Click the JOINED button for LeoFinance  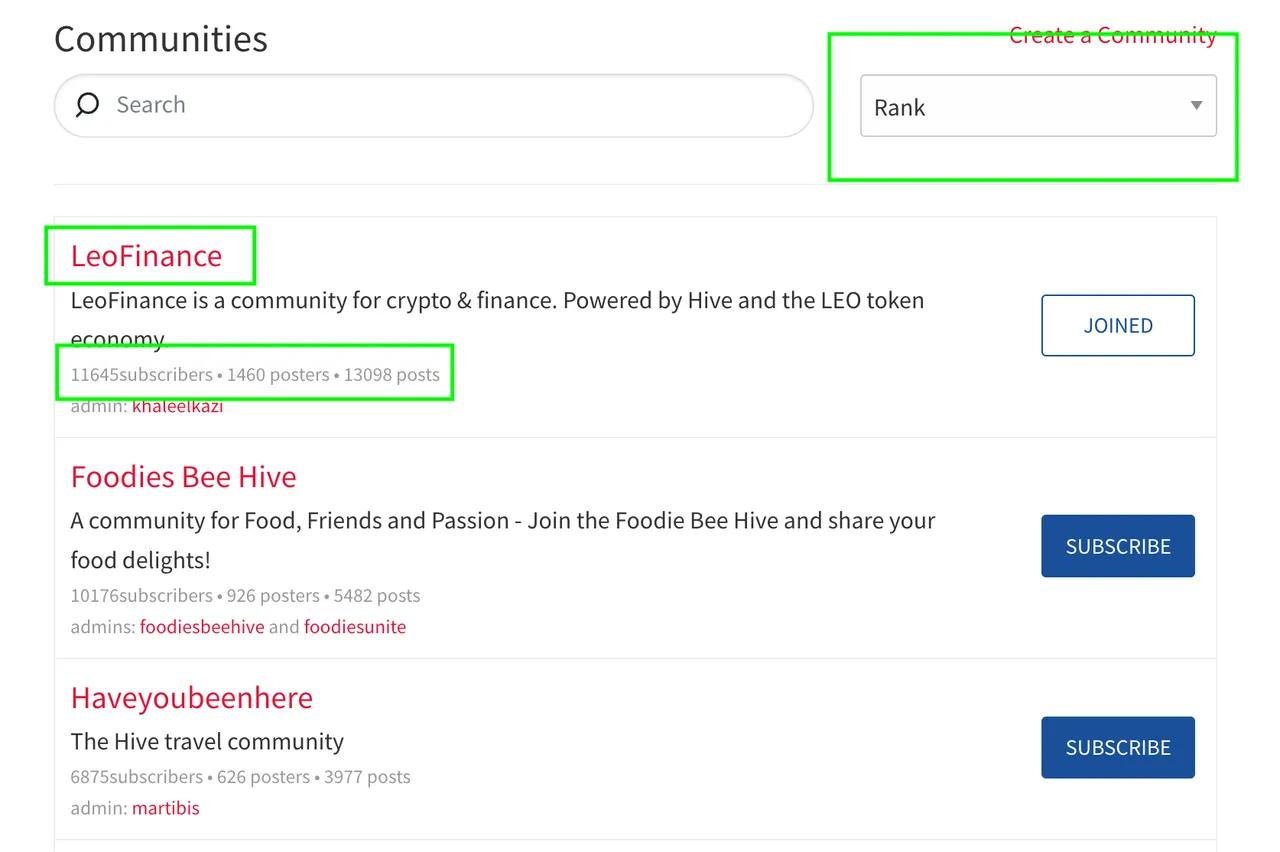(x=1118, y=326)
